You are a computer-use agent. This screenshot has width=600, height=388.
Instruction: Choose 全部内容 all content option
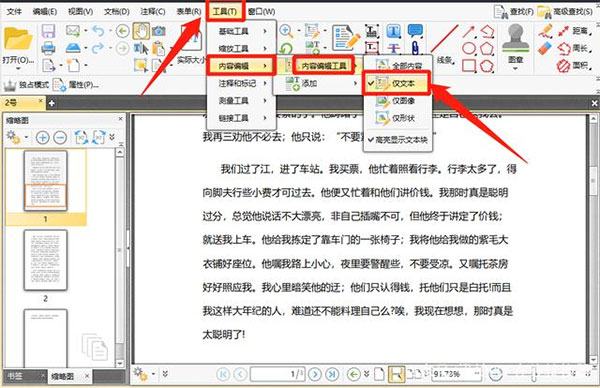pos(398,66)
